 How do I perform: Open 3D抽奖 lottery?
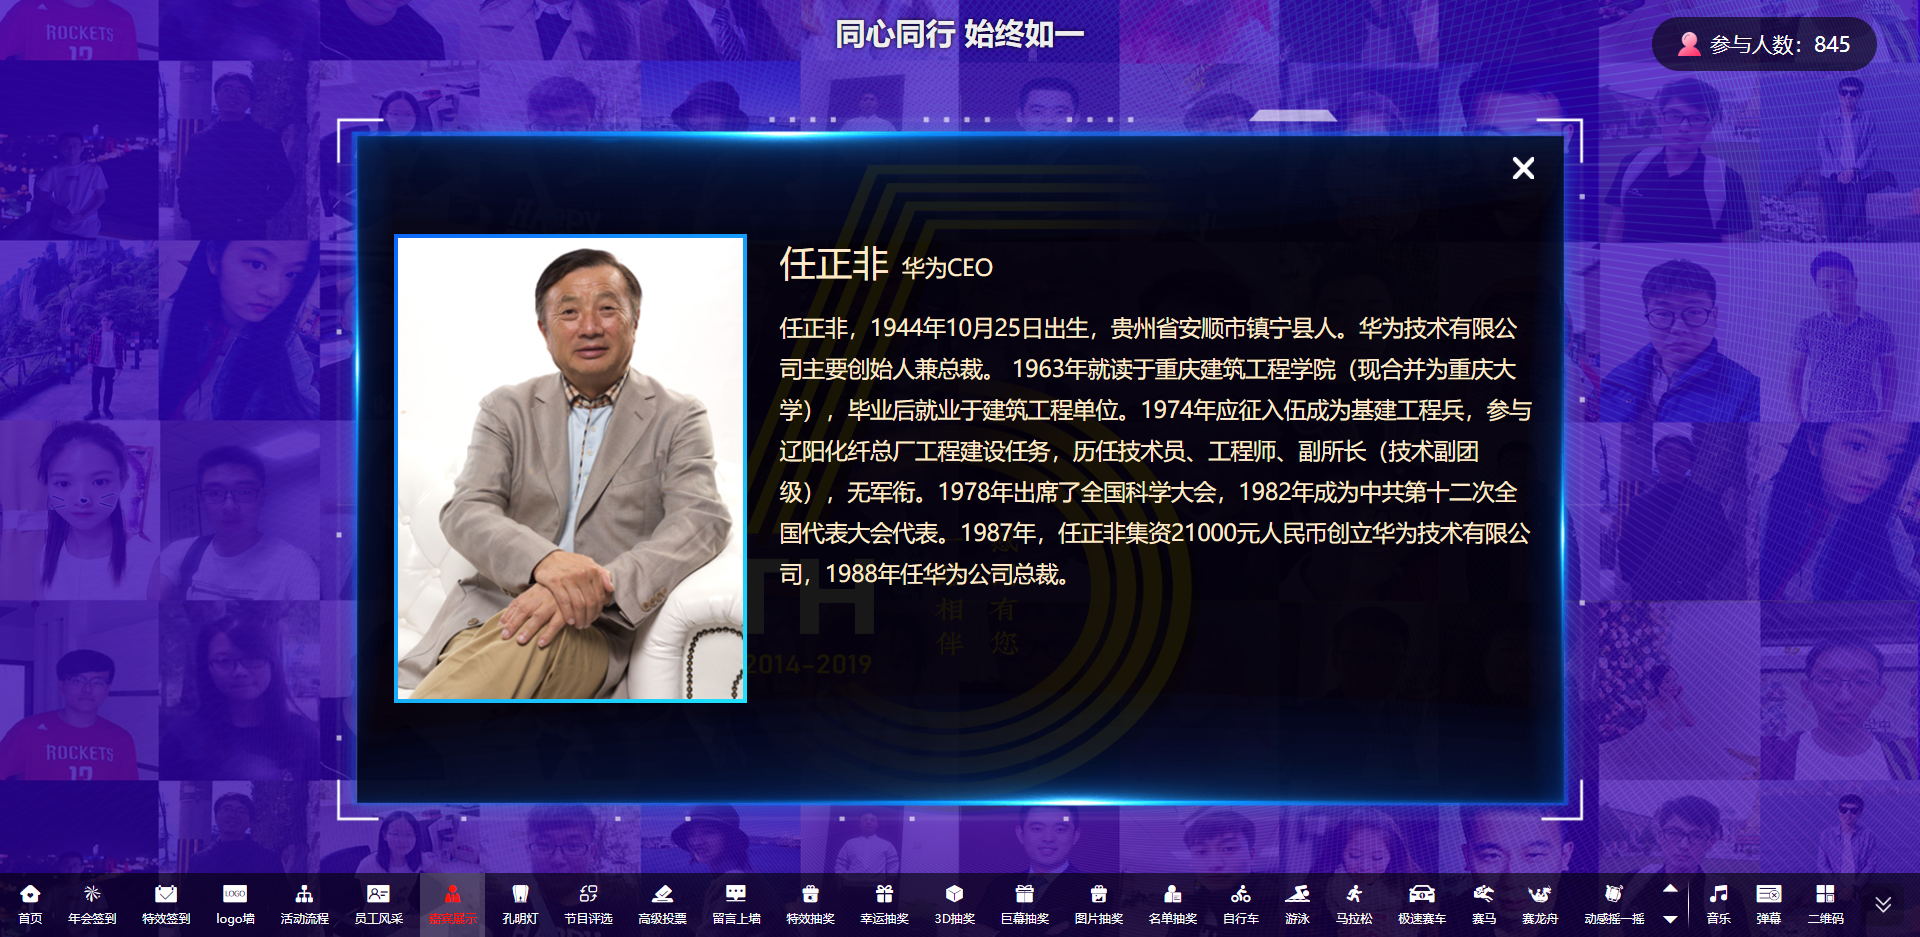[954, 904]
